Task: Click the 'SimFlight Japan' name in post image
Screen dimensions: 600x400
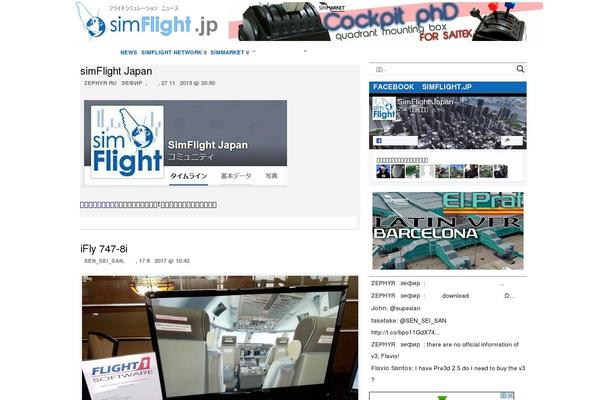Action: (208, 145)
